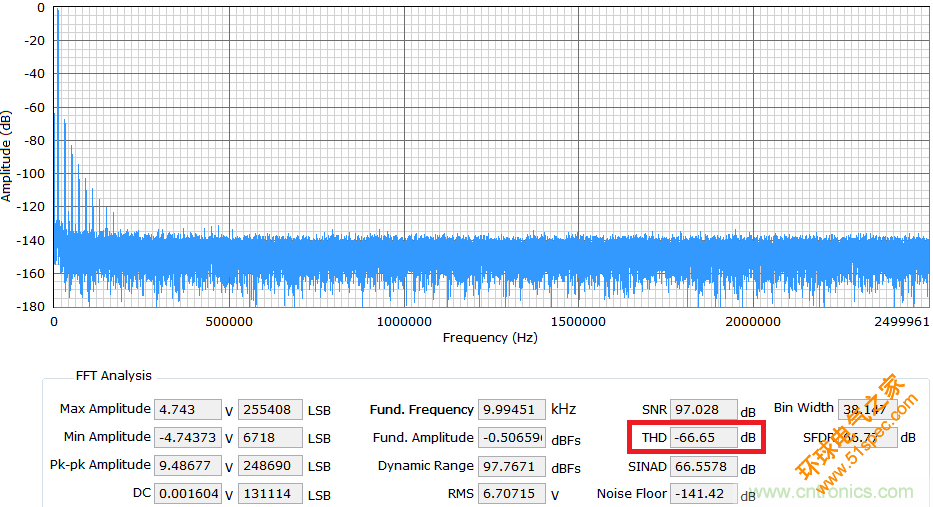The image size is (933, 507).
Task: Click the Amplitude (dB) axis title
Action: 7,156
